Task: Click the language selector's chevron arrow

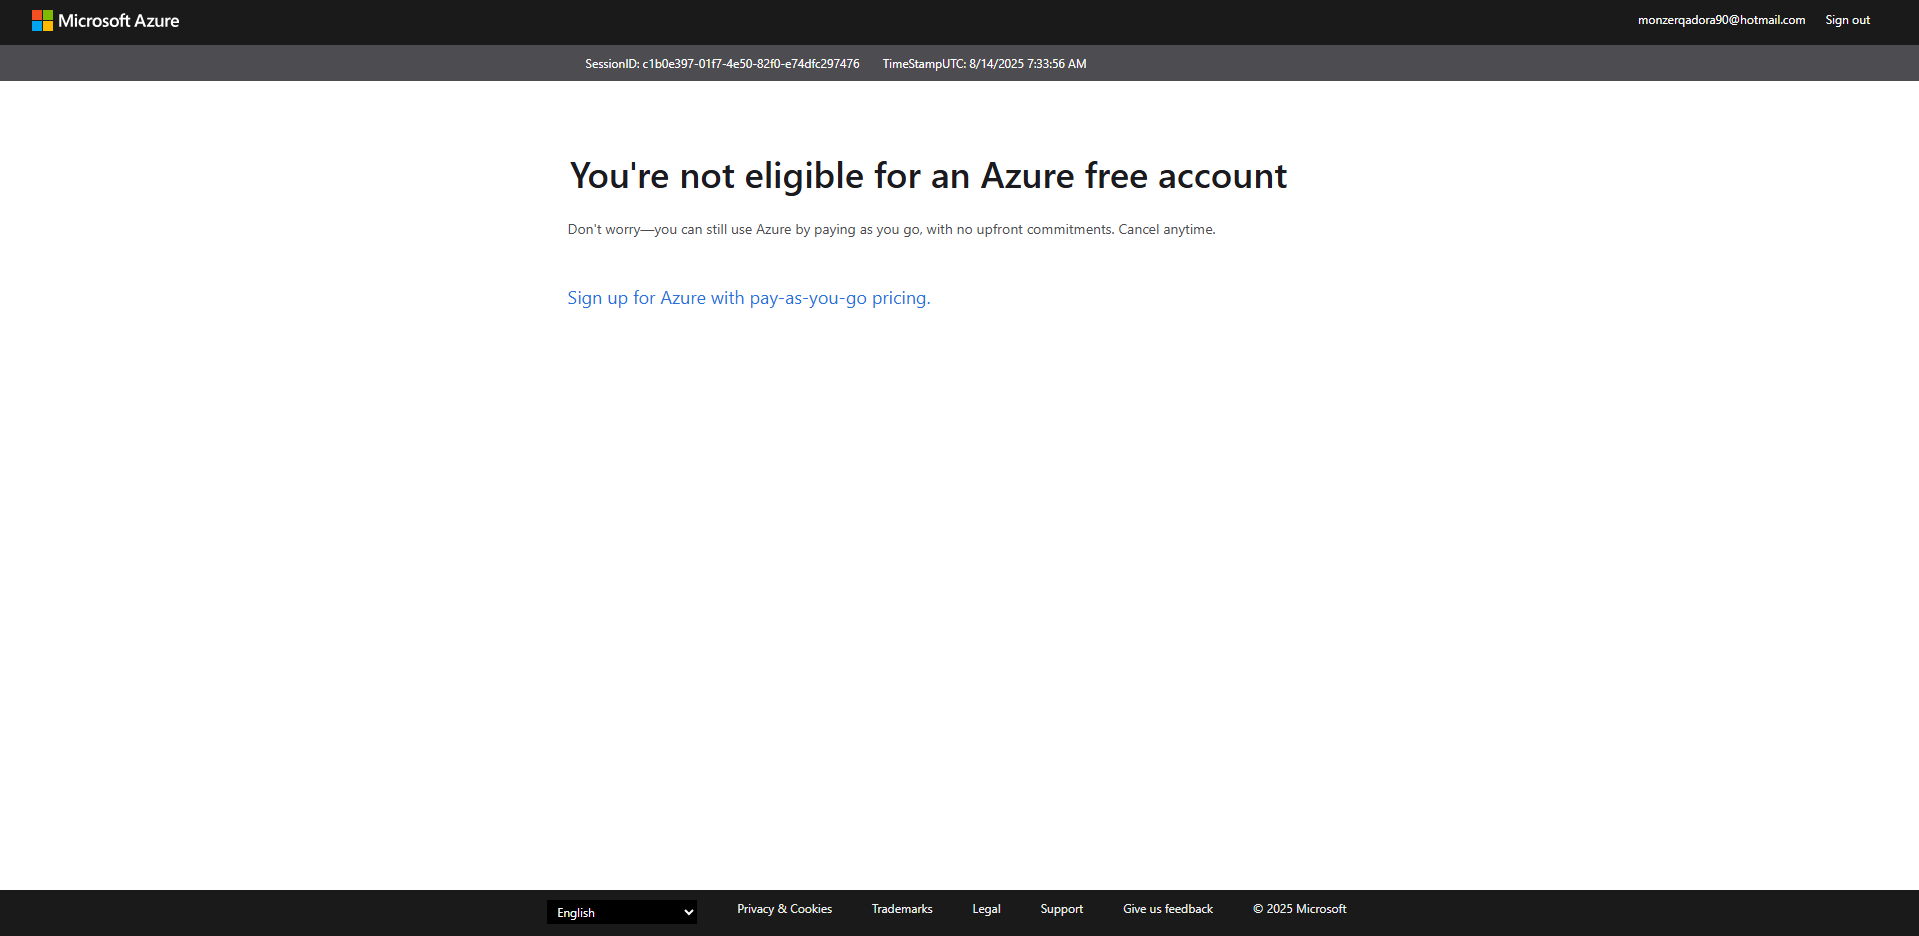Action: tap(688, 912)
